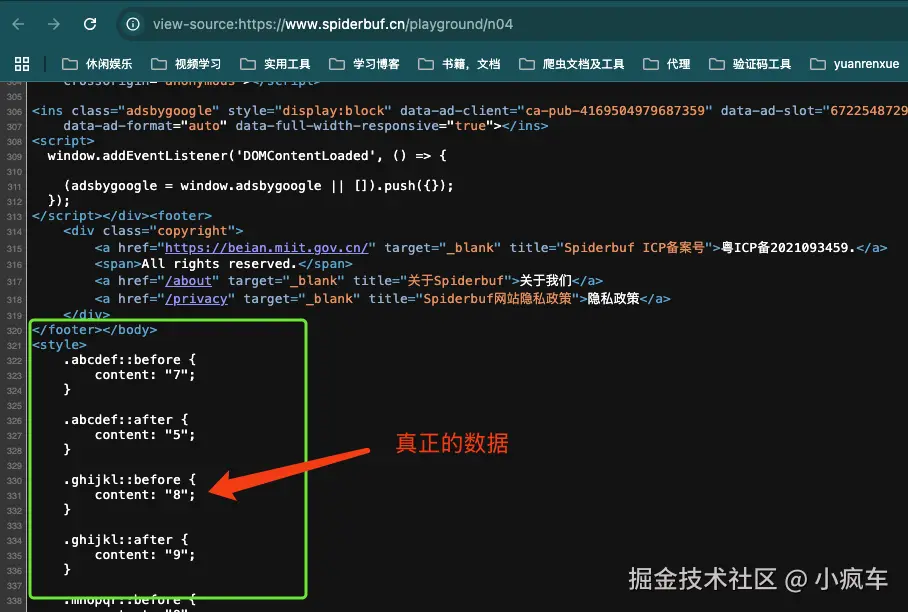908x612 pixels.
Task: Click the class="copyright" div tag
Action: coord(153,231)
